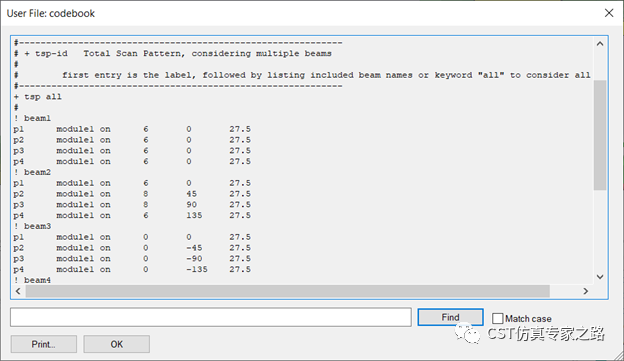Confirm with the OK button

point(117,344)
